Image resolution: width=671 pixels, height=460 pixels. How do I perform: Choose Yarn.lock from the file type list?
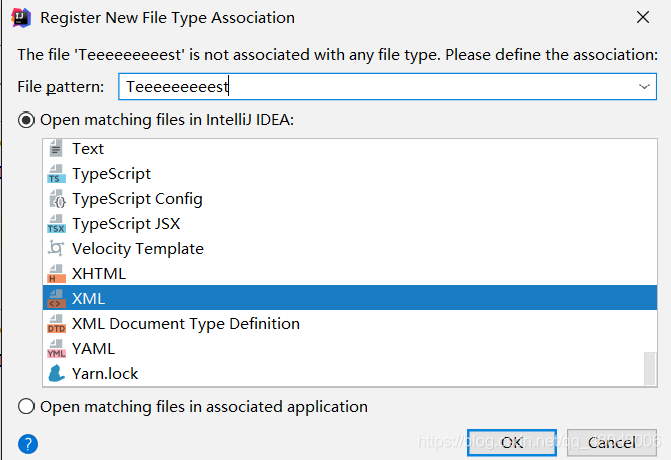point(350,374)
